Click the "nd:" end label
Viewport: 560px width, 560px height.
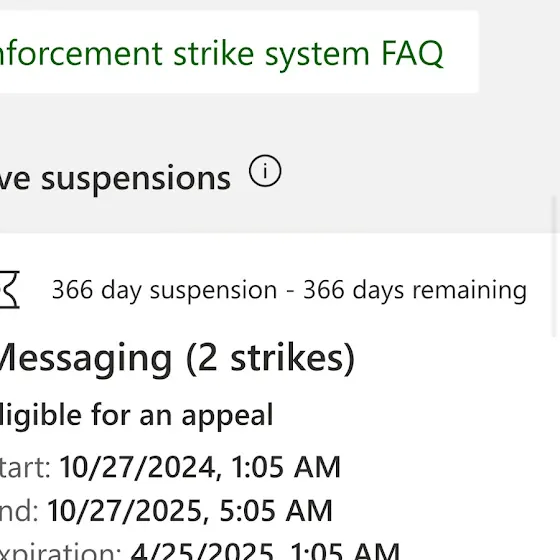(x=19, y=511)
